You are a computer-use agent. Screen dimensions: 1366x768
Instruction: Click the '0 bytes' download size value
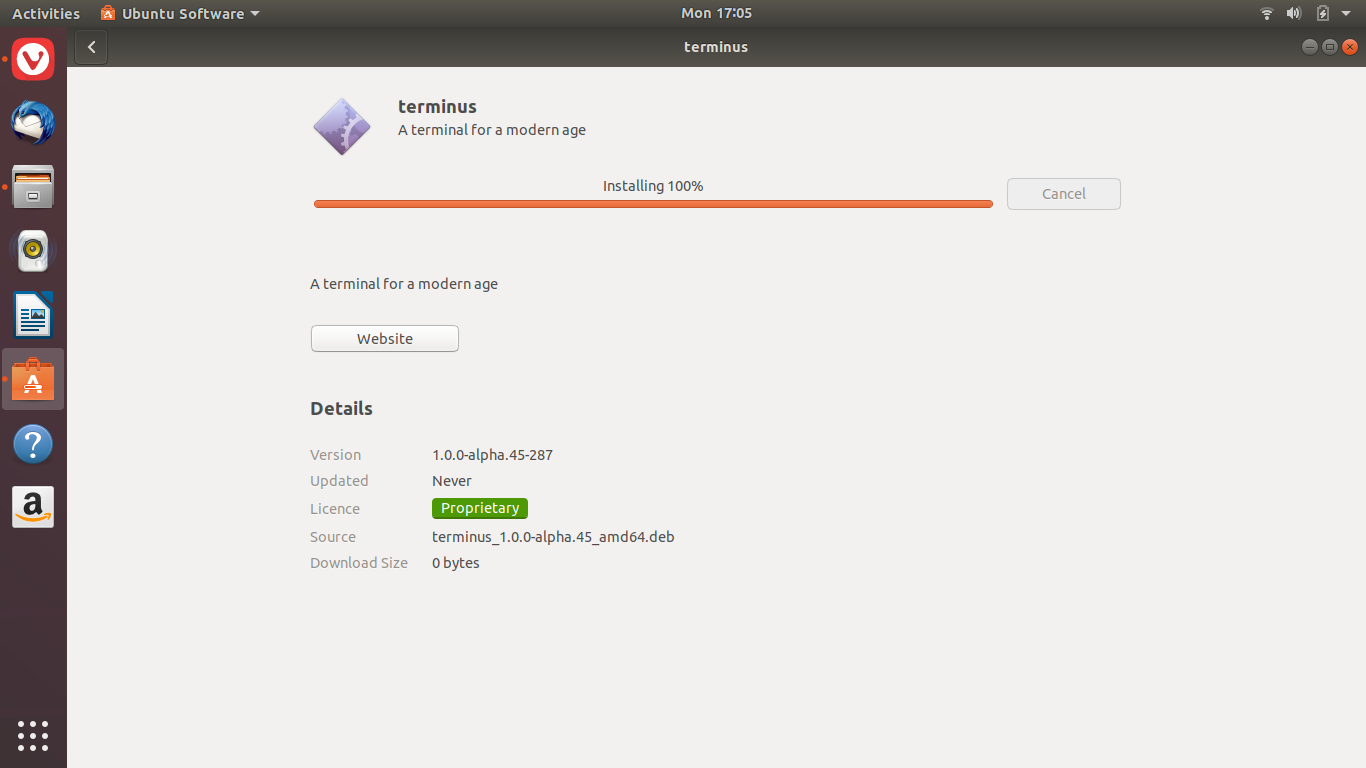tap(456, 563)
